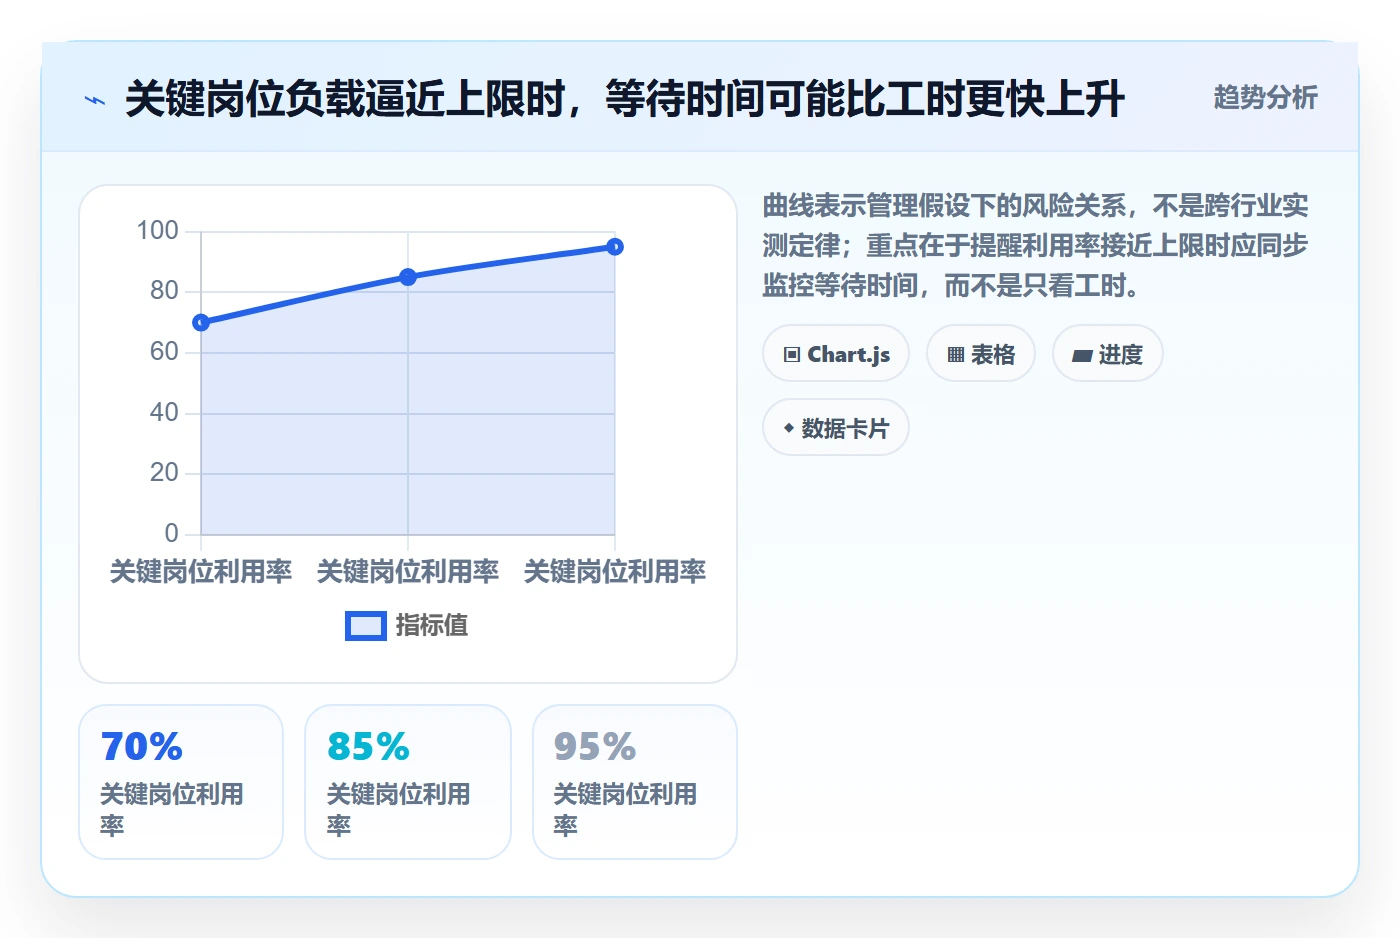Click the 进度 tag chip
The height and width of the screenshot is (938, 1400).
click(1108, 354)
